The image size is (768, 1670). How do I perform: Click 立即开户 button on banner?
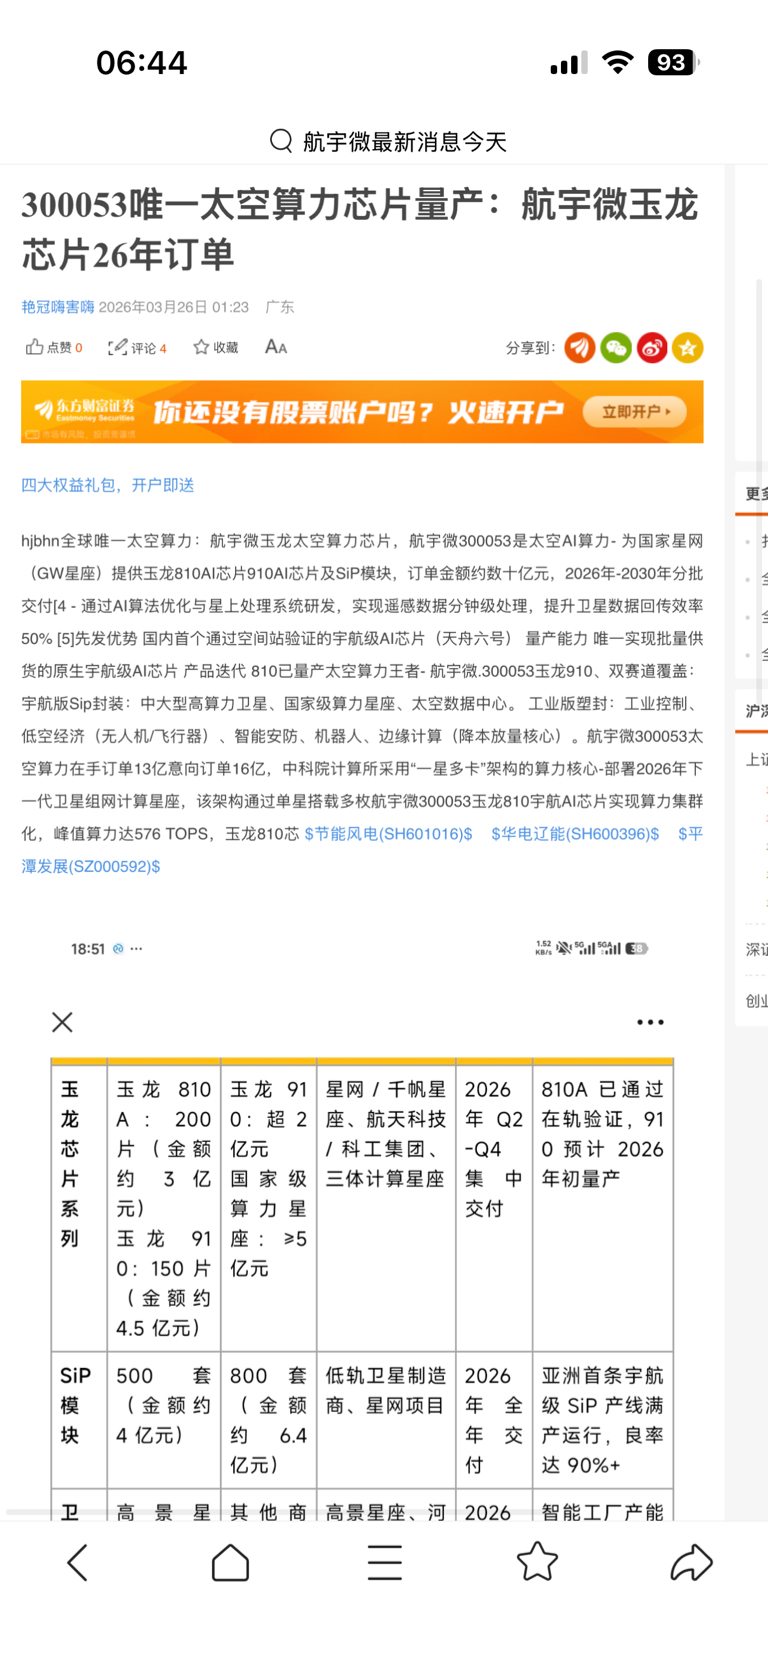coord(636,411)
